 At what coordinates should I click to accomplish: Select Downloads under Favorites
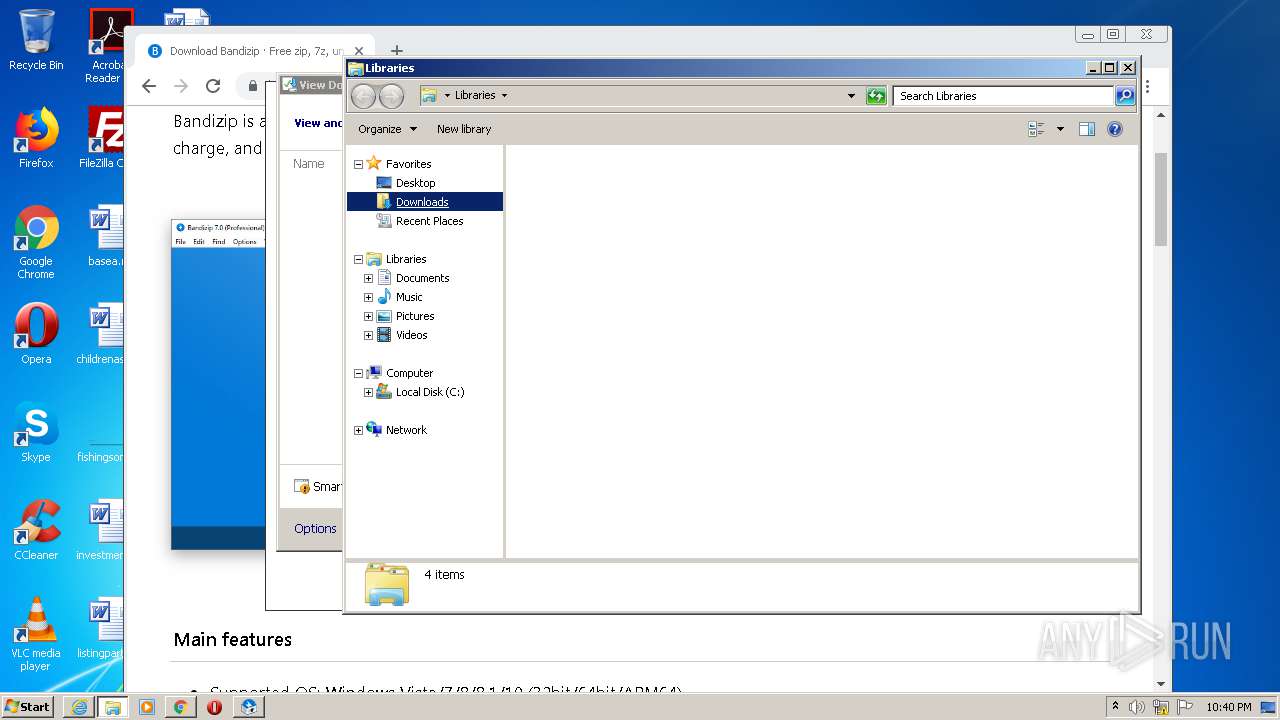[422, 202]
